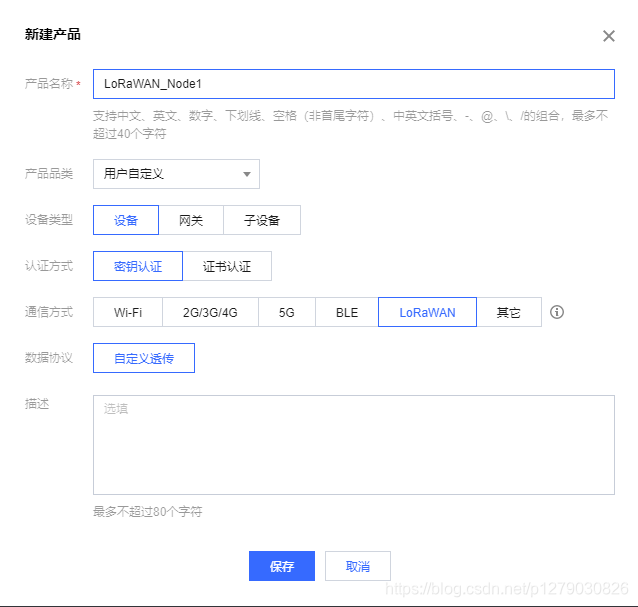Viewport: 638px width, 607px height.
Task: Click the 最多不超过80个字符 hint text
Action: point(148,511)
